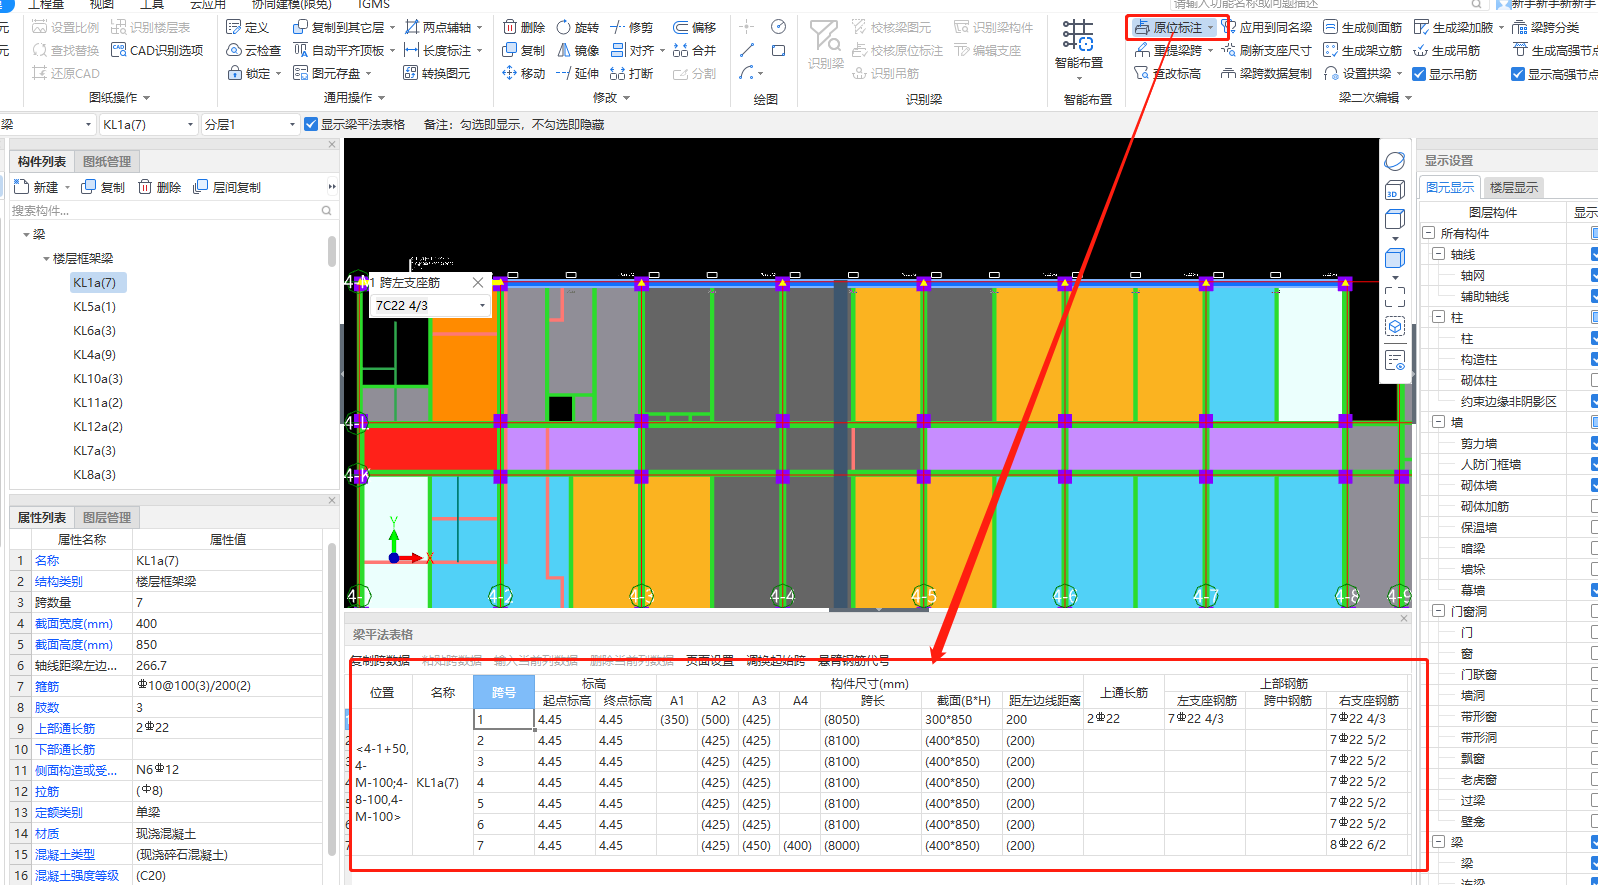This screenshot has height=885, width=1598.
Task: Select the 移动 move tool
Action: pos(524,73)
